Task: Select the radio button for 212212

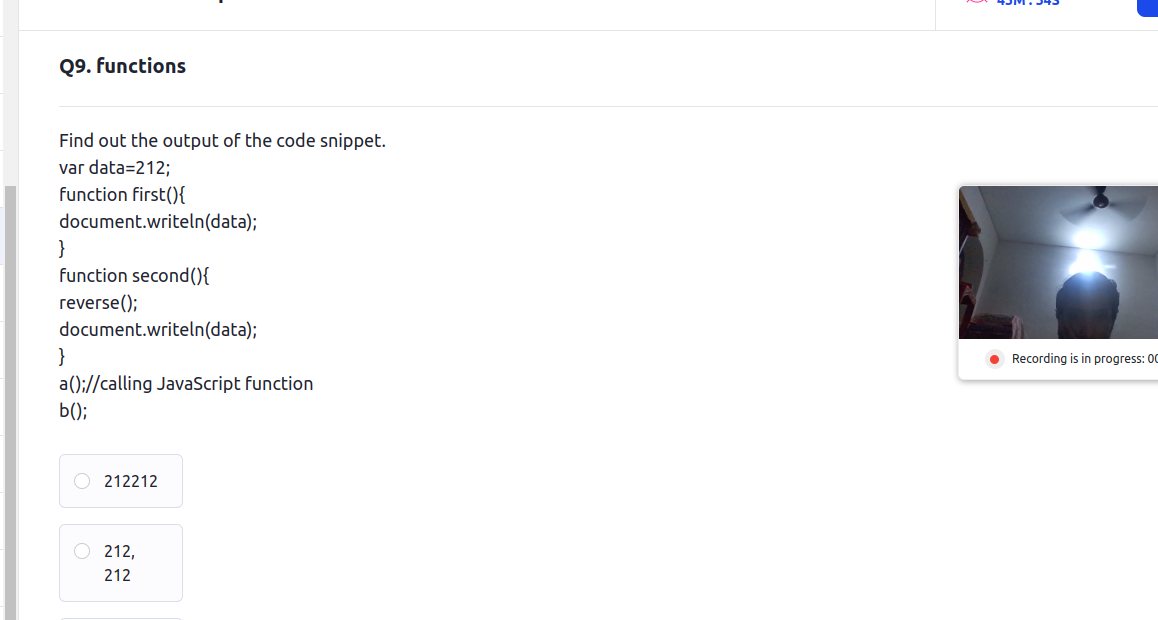Action: point(82,481)
